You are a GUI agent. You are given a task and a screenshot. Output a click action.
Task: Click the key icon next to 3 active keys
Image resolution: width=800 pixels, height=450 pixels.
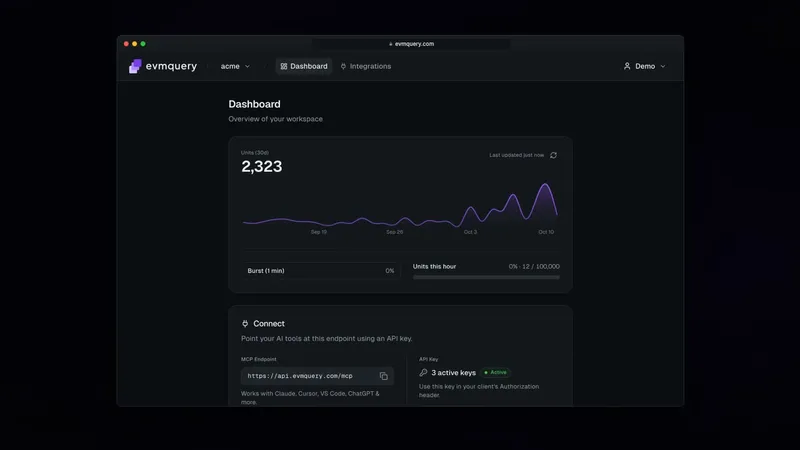tap(423, 372)
